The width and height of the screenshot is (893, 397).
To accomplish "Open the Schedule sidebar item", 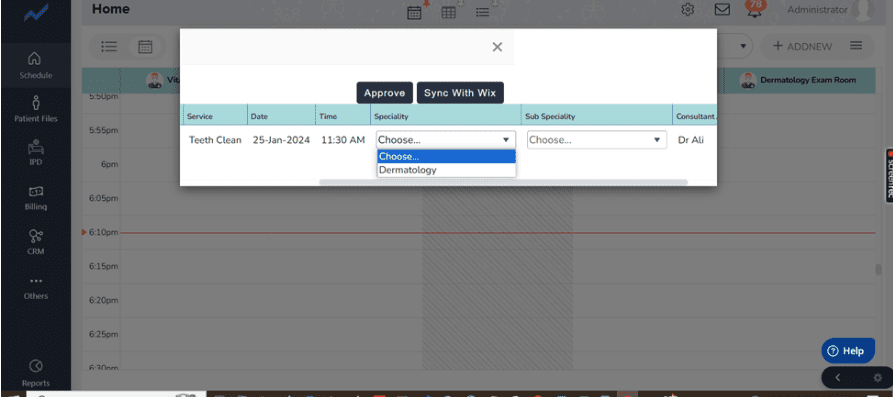I will (35, 65).
